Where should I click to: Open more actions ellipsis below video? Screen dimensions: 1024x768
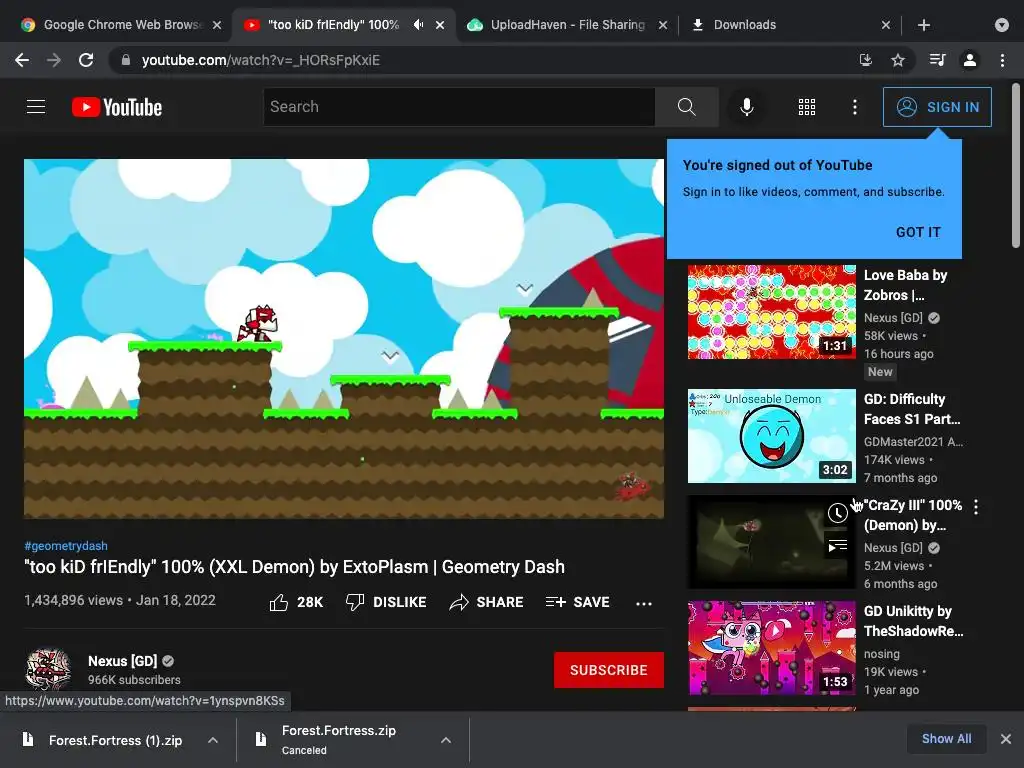point(644,603)
